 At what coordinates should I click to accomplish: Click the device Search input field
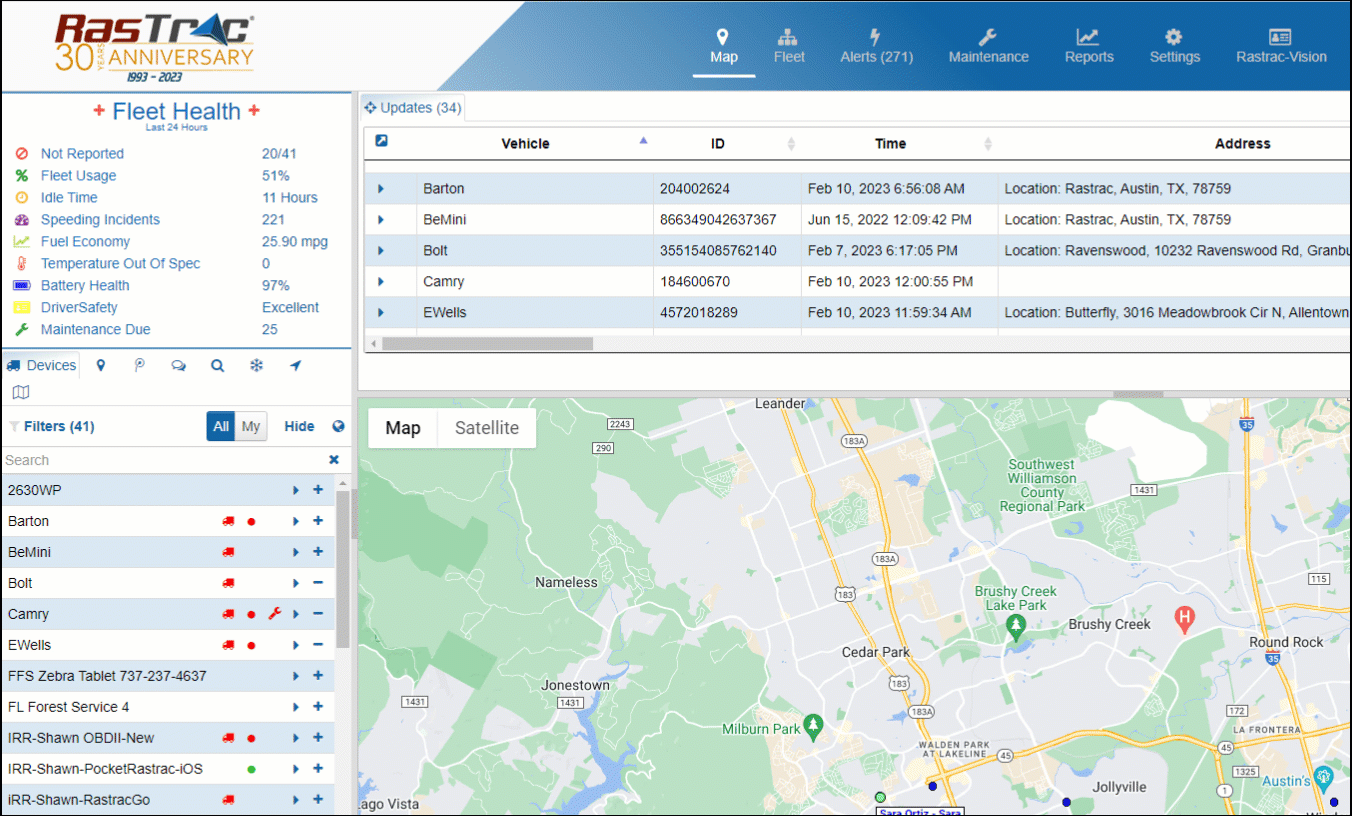pyautogui.click(x=160, y=460)
